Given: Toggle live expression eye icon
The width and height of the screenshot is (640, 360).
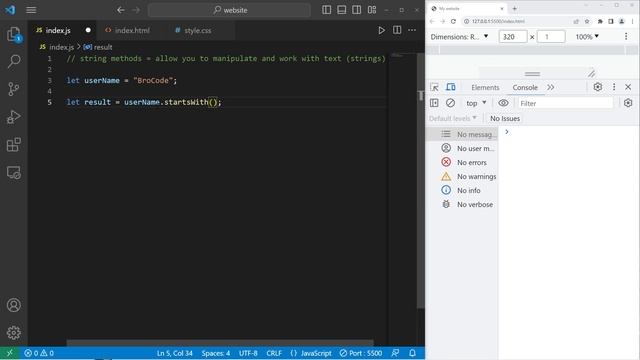Looking at the screenshot, I should click(503, 103).
